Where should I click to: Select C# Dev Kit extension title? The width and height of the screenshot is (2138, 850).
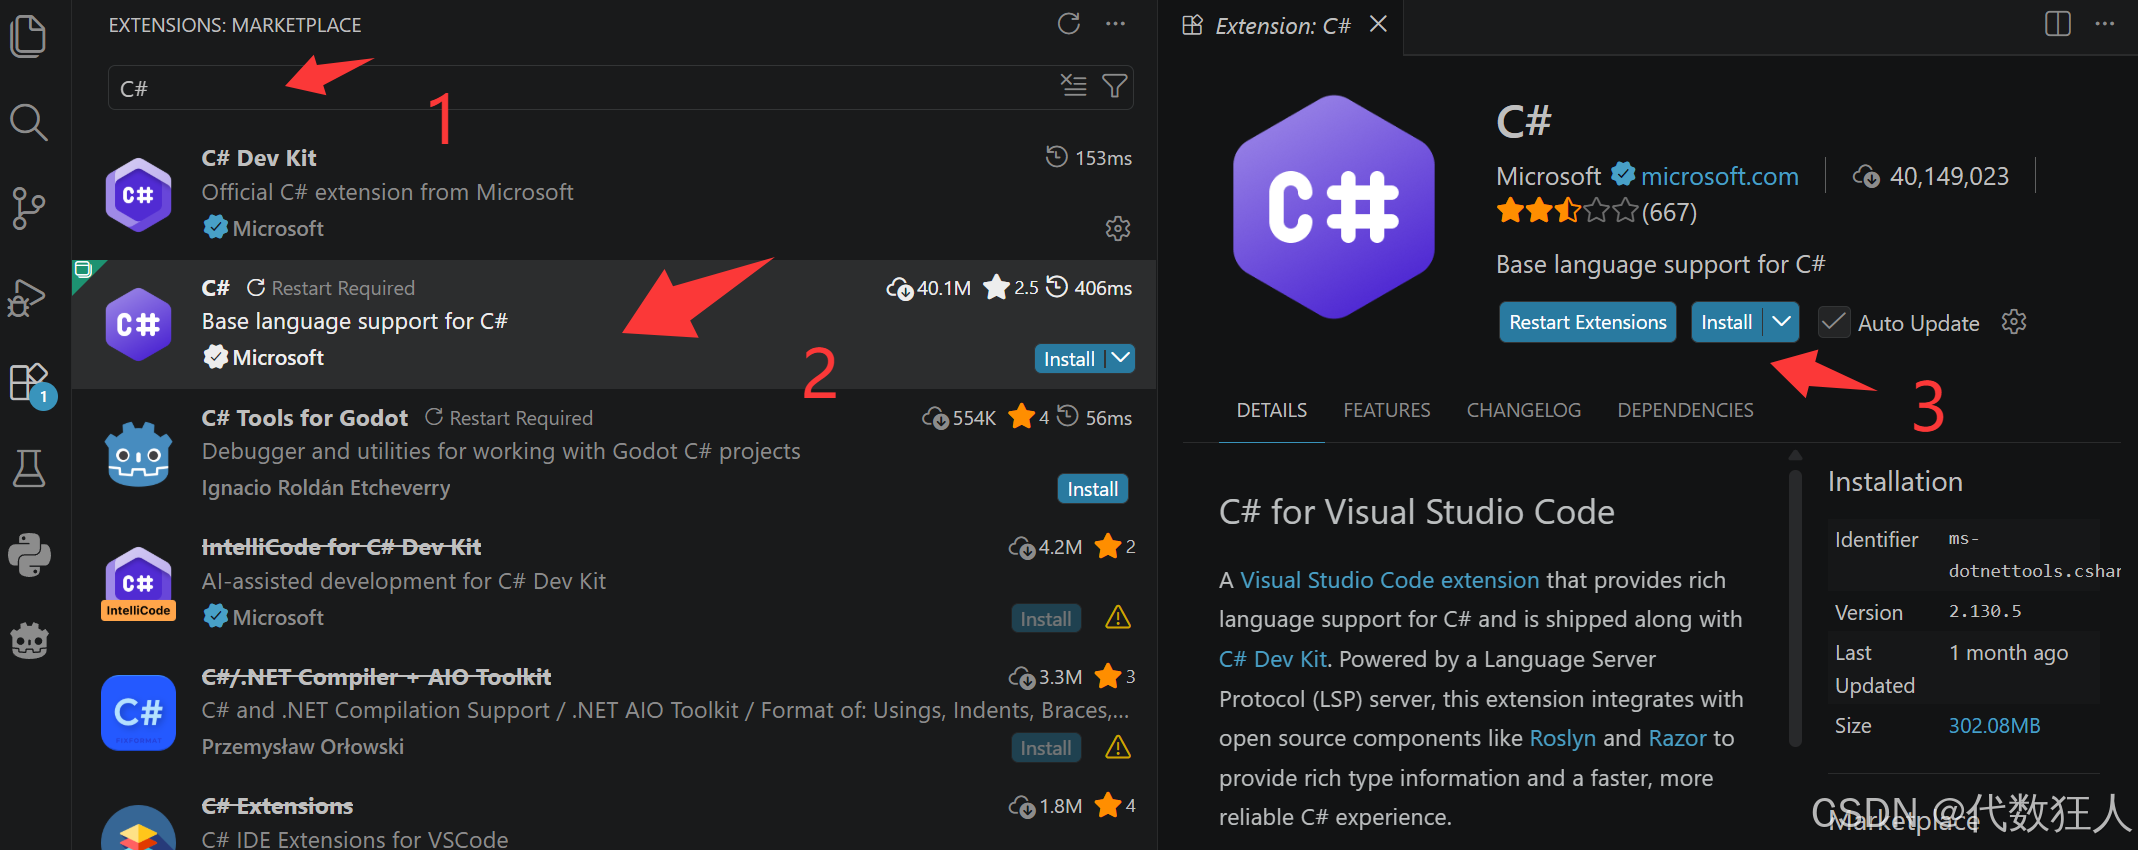[259, 158]
